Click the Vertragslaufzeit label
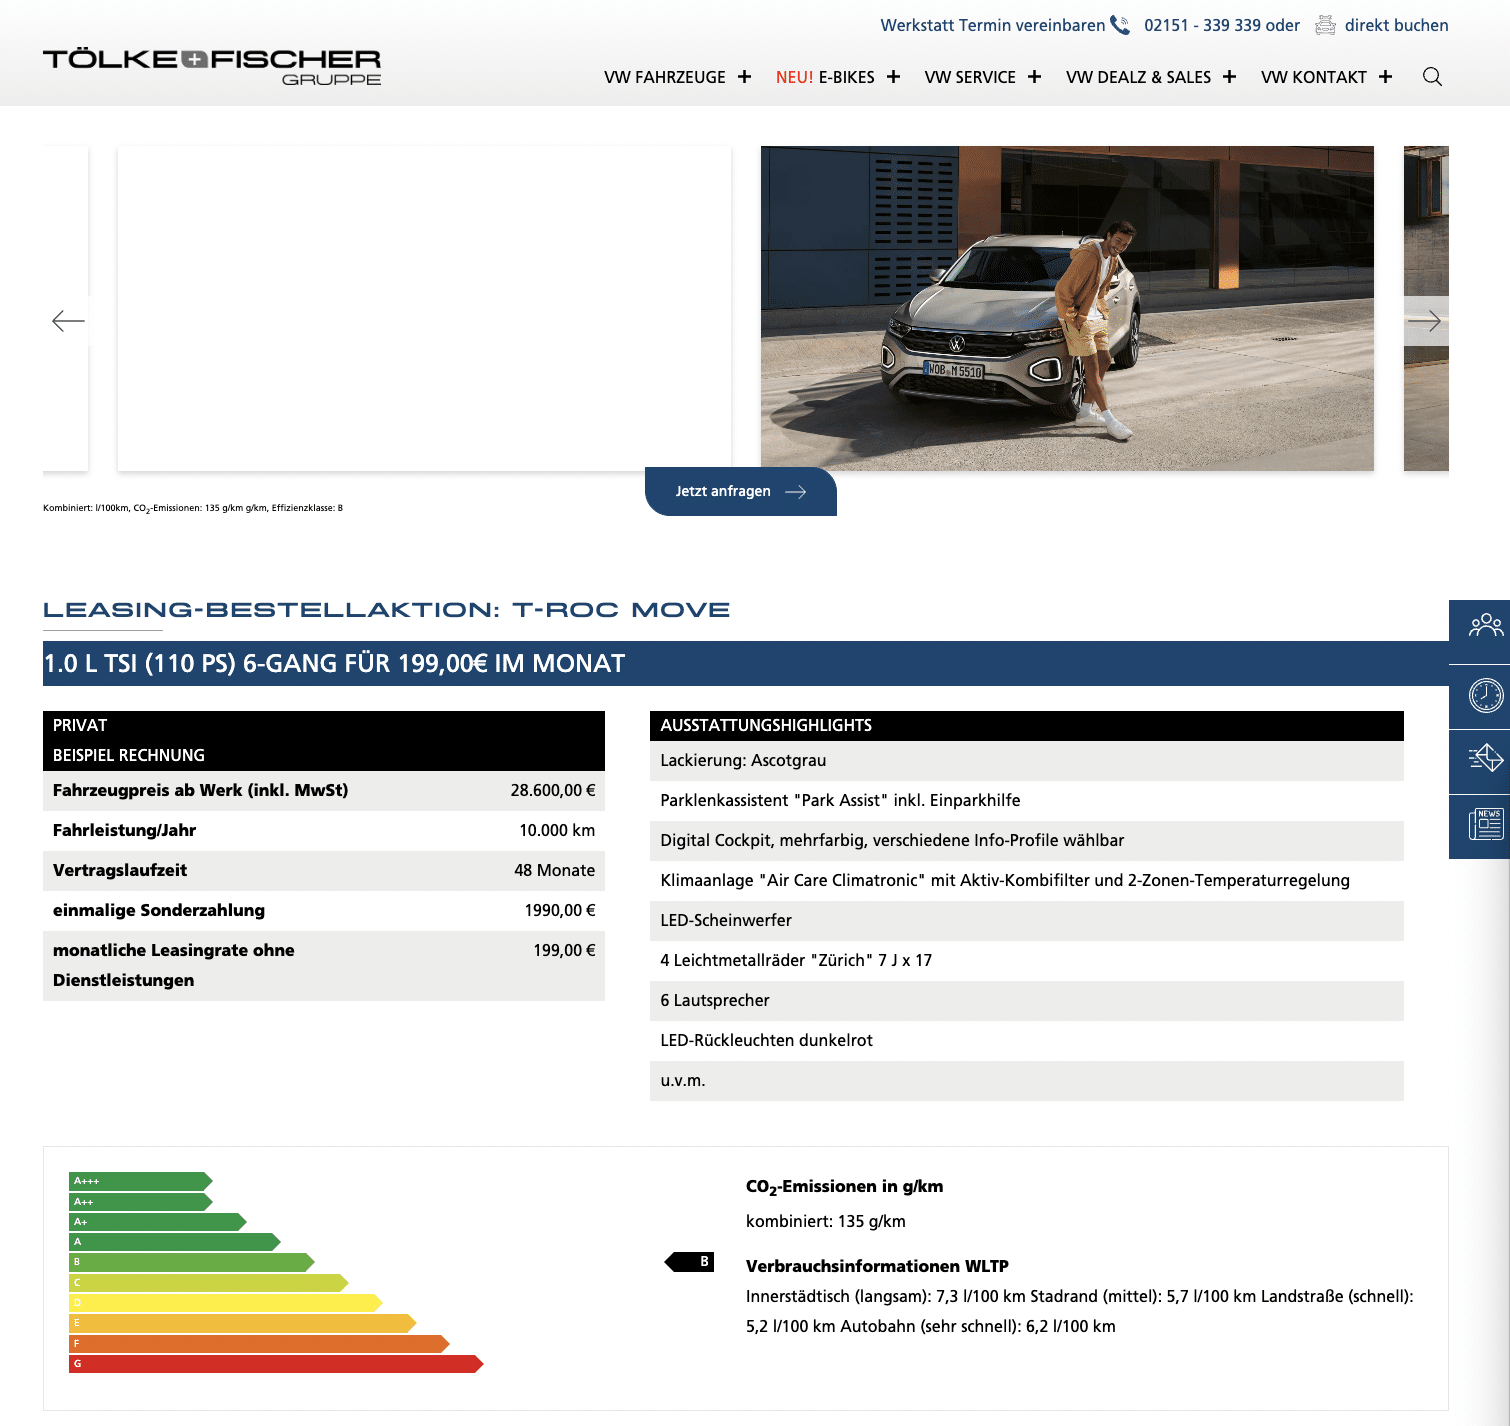1510x1426 pixels. (120, 870)
